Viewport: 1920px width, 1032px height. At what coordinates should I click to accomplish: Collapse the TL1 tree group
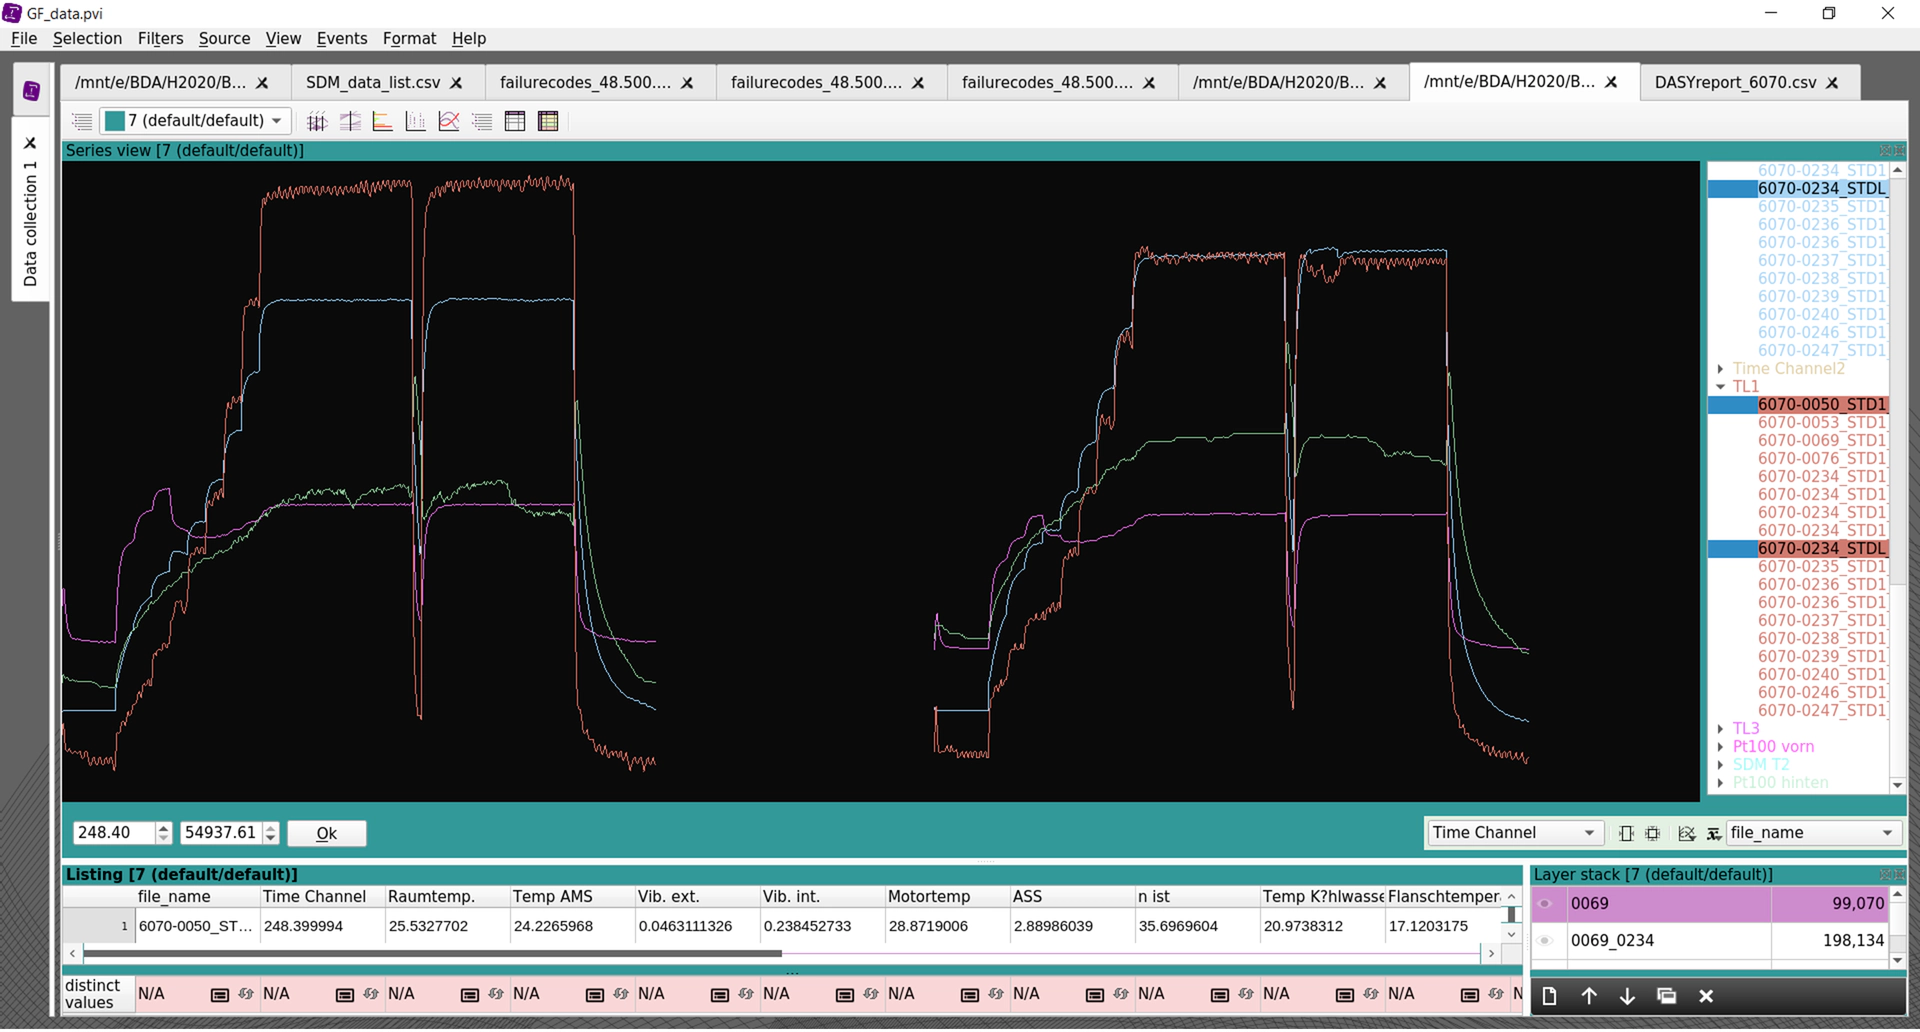pyautogui.click(x=1720, y=387)
